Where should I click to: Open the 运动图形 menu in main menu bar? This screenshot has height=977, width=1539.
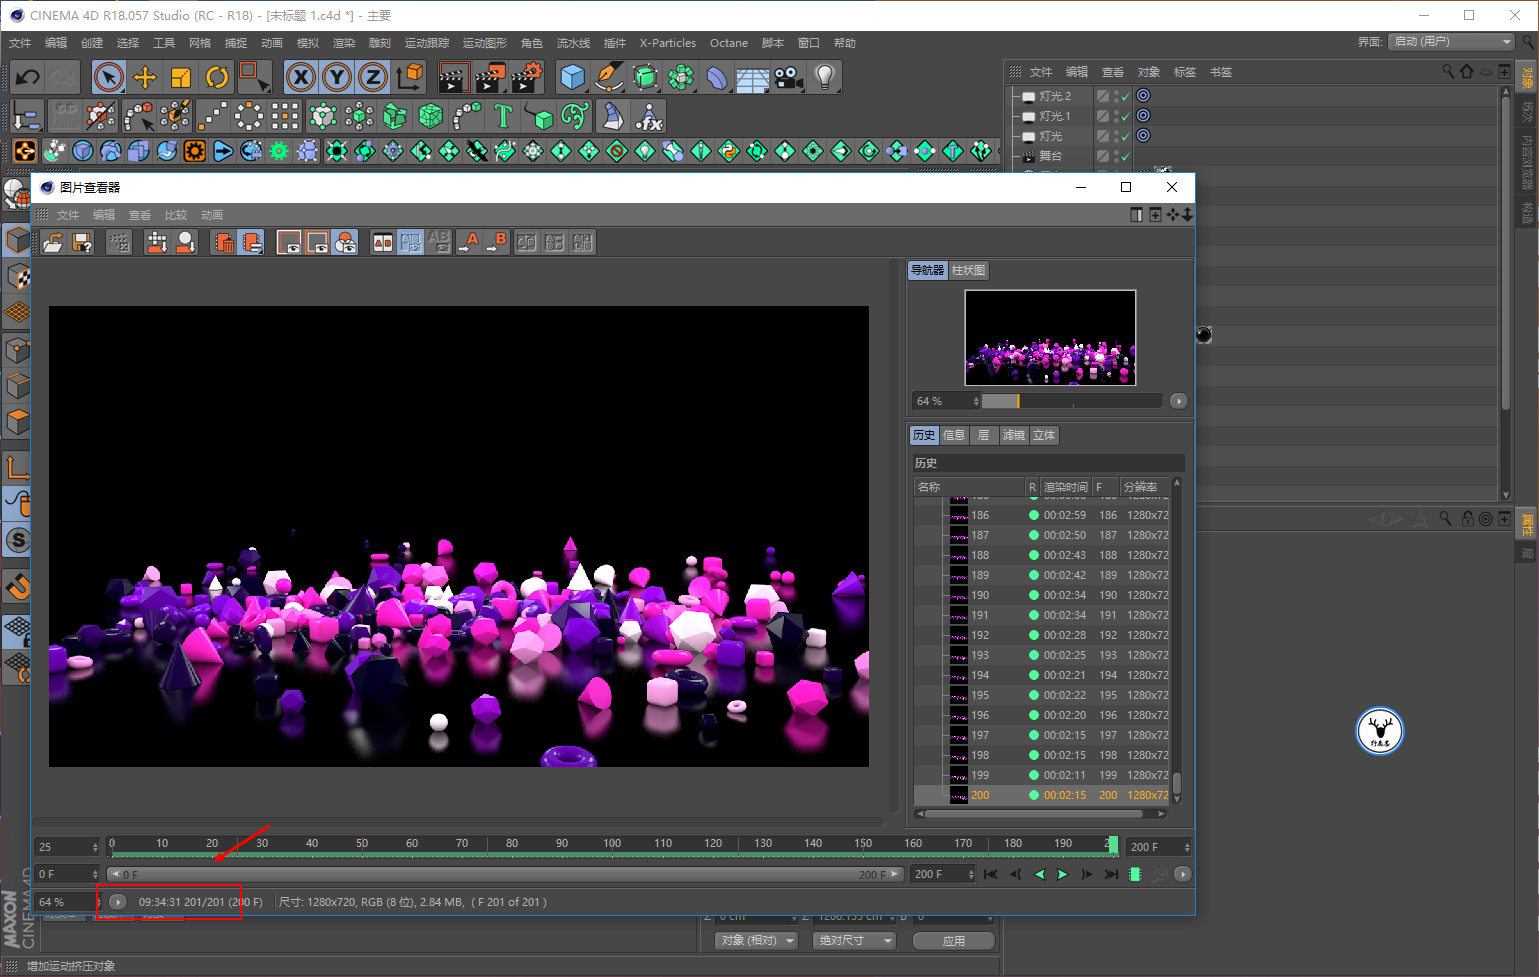coord(484,43)
